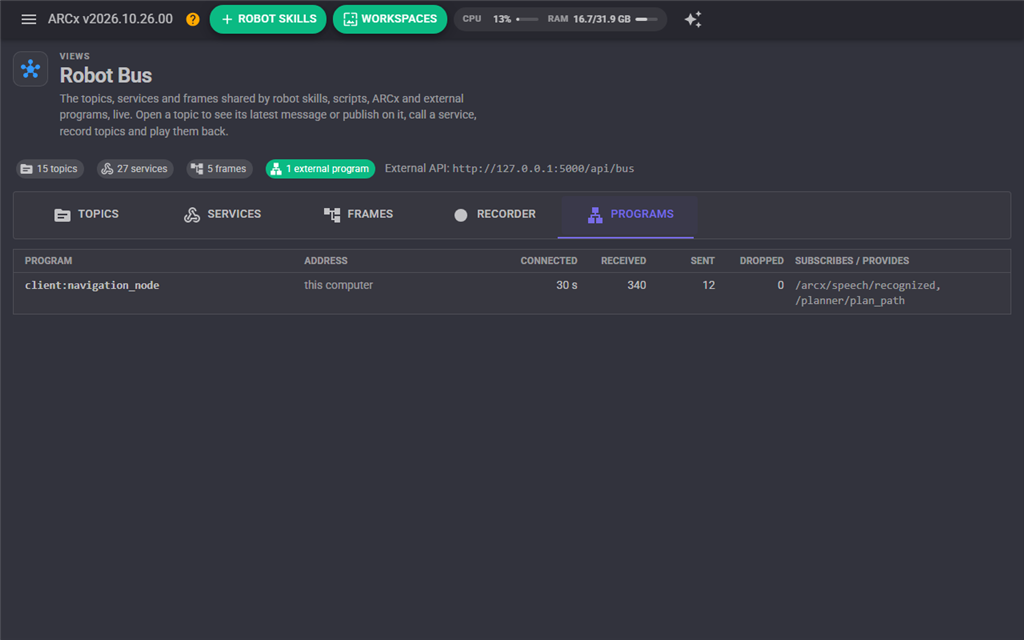Click the PROGRAM column header
Viewport: 1024px width, 640px height.
[x=48, y=261]
